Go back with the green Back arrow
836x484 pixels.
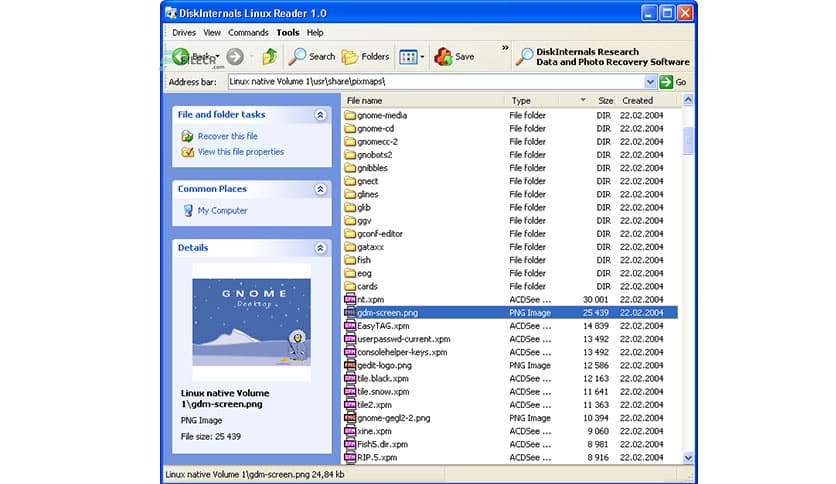pos(180,57)
